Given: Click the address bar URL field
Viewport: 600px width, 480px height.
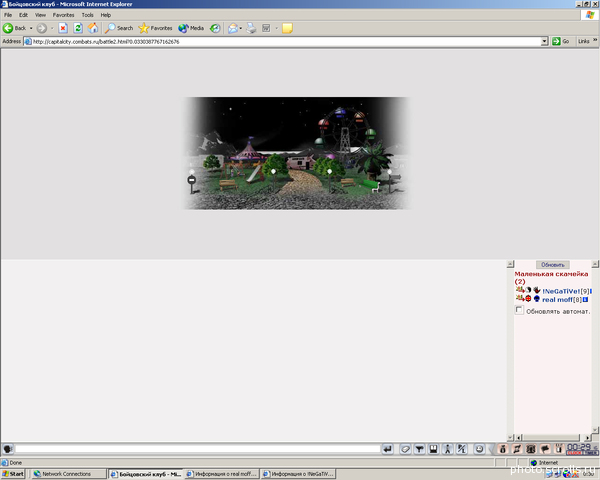Looking at the screenshot, I should (283, 41).
